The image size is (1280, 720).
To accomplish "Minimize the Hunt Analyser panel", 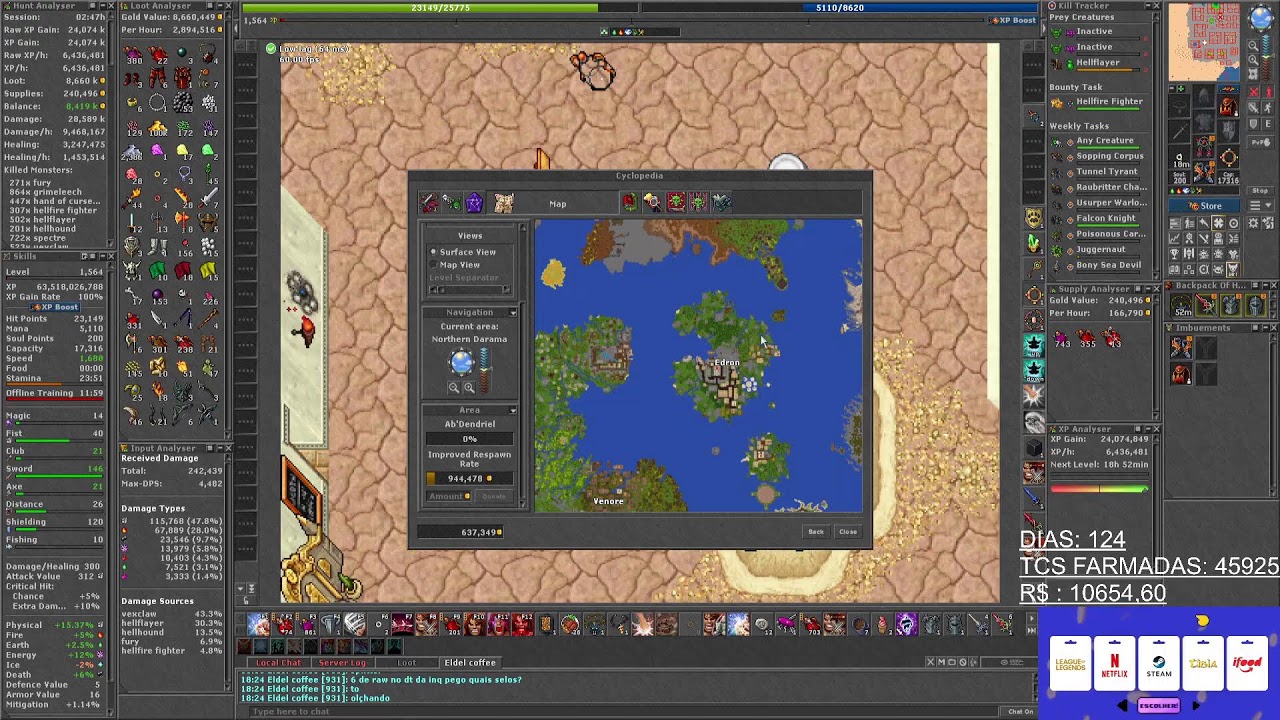I will click(101, 6).
